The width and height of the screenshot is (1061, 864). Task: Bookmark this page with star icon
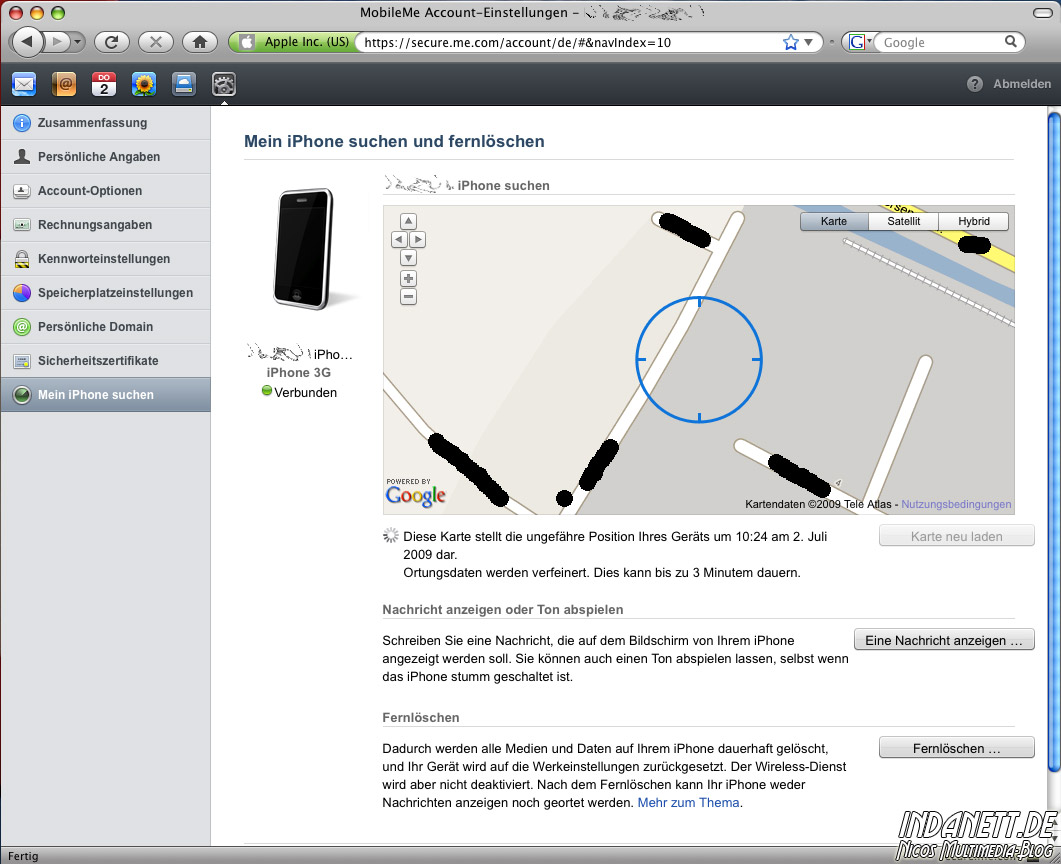coord(790,43)
